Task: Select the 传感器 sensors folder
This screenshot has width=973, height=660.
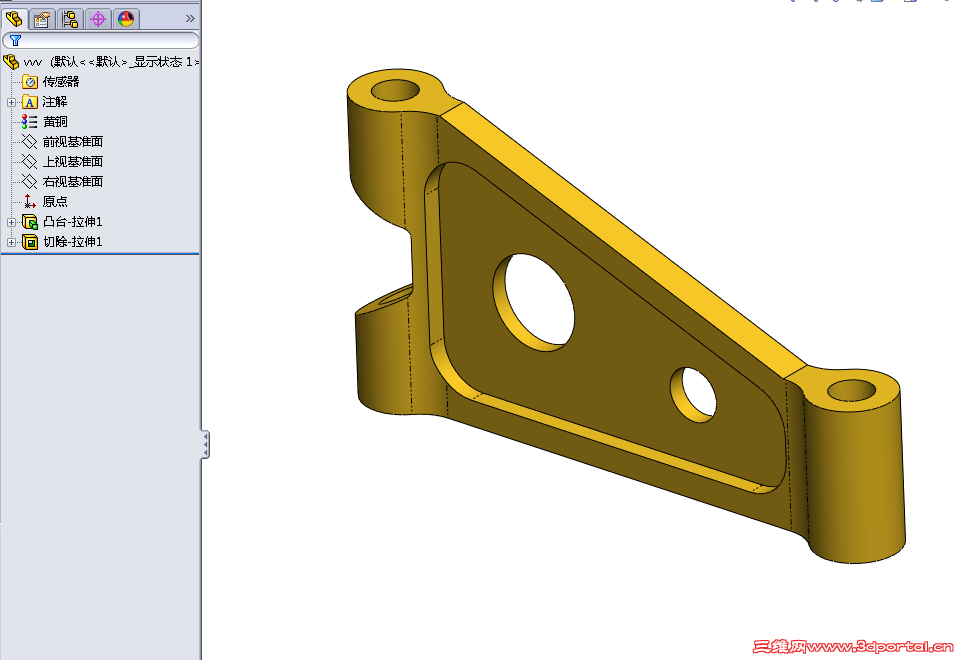Action: pyautogui.click(x=51, y=81)
